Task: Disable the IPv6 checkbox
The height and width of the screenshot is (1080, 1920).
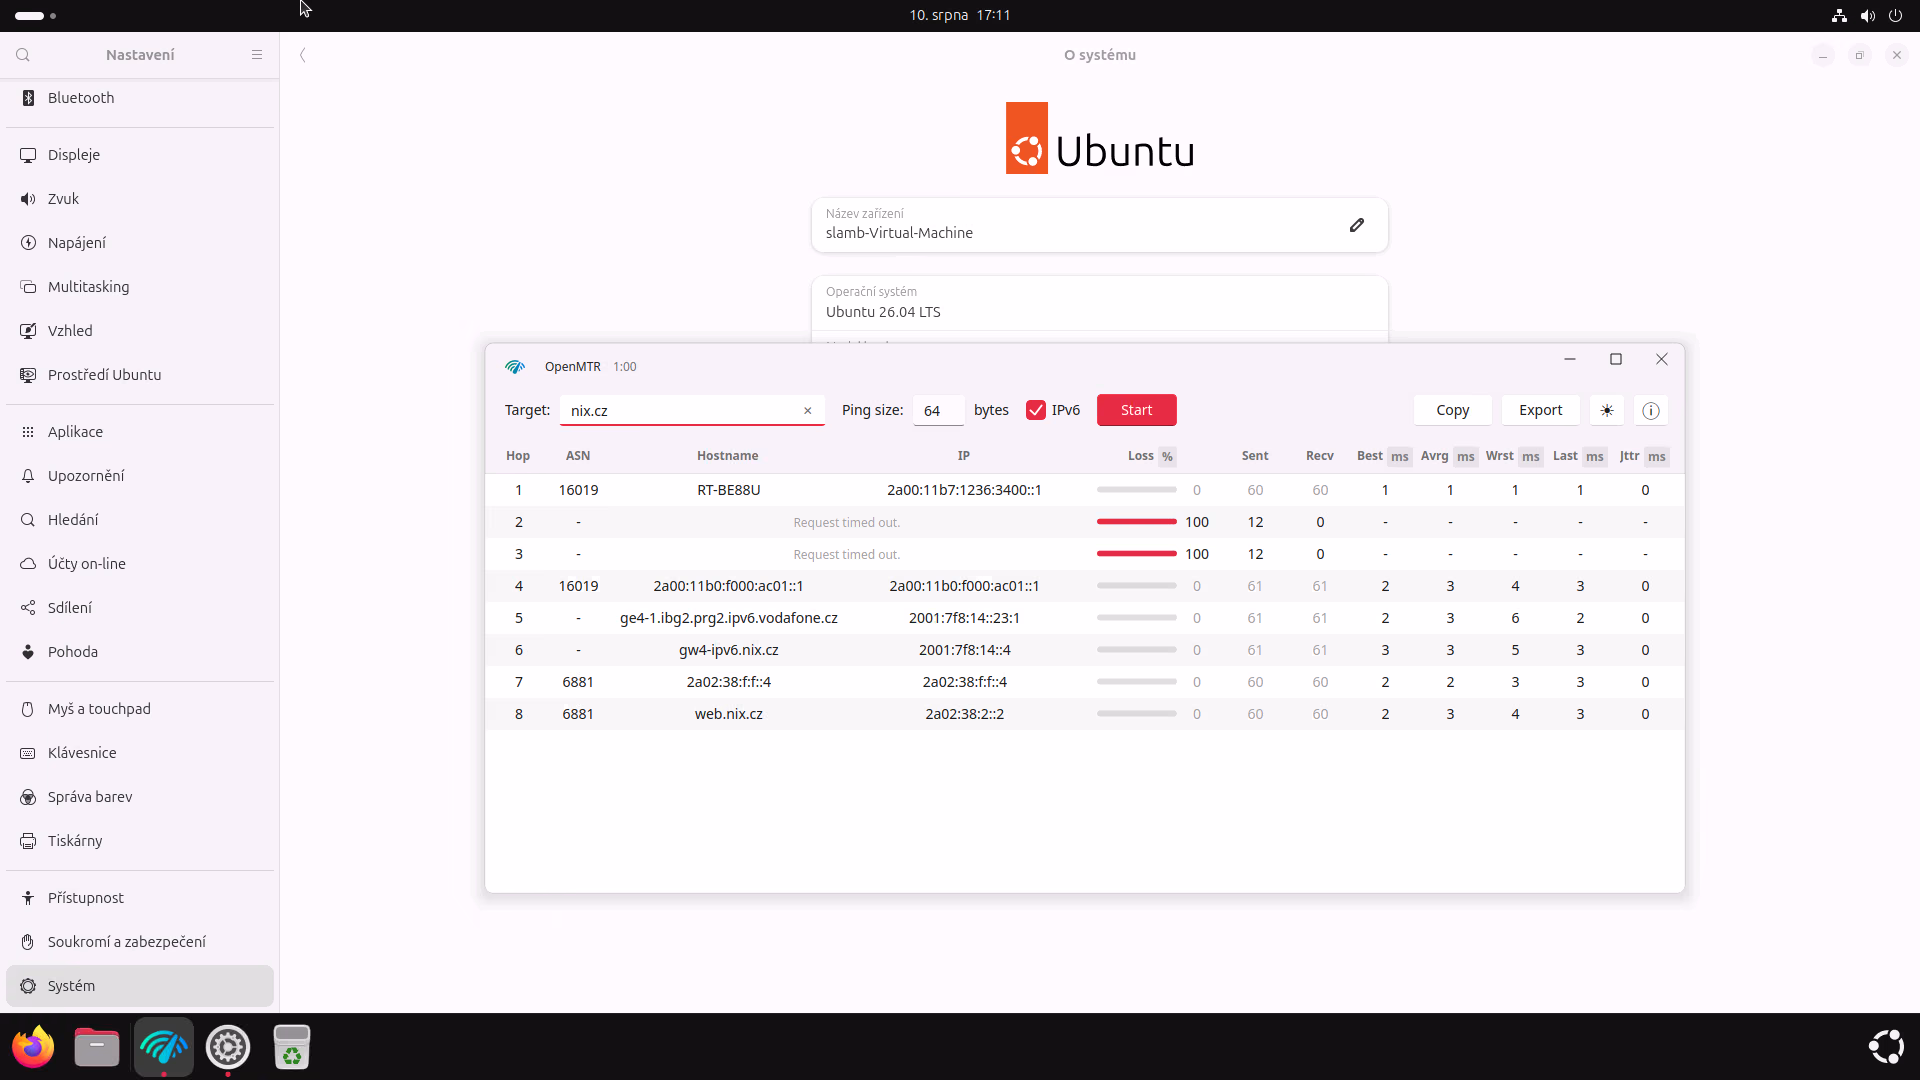Action: pyautogui.click(x=1036, y=410)
